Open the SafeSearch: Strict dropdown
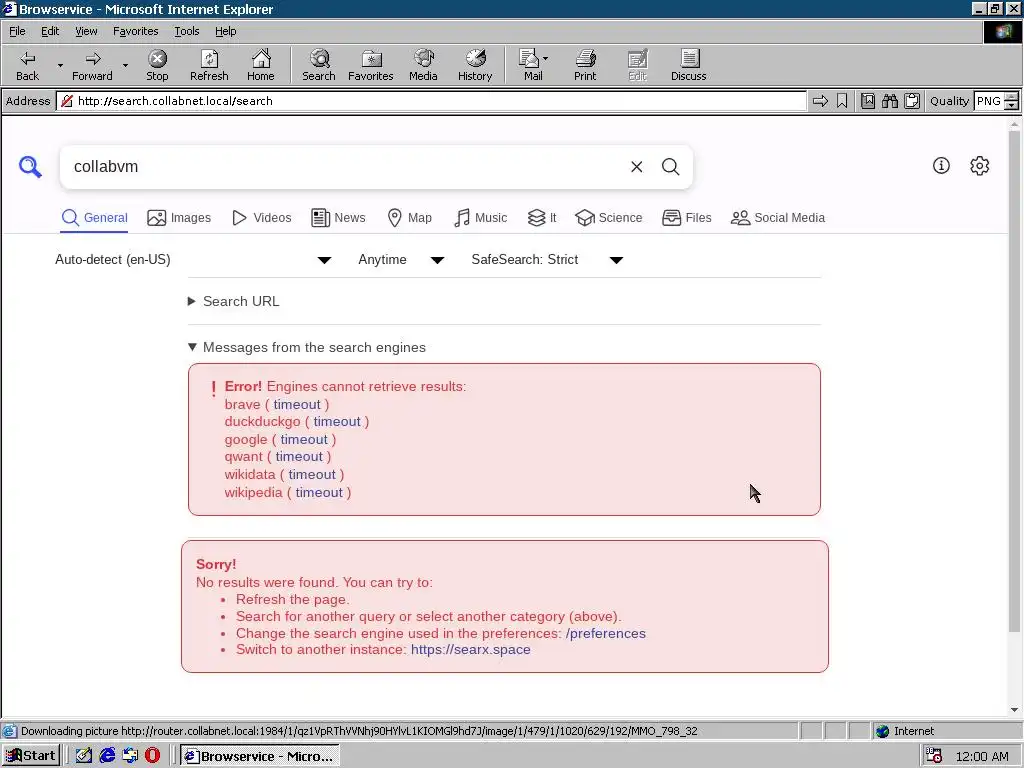The width and height of the screenshot is (1024, 768). point(547,260)
